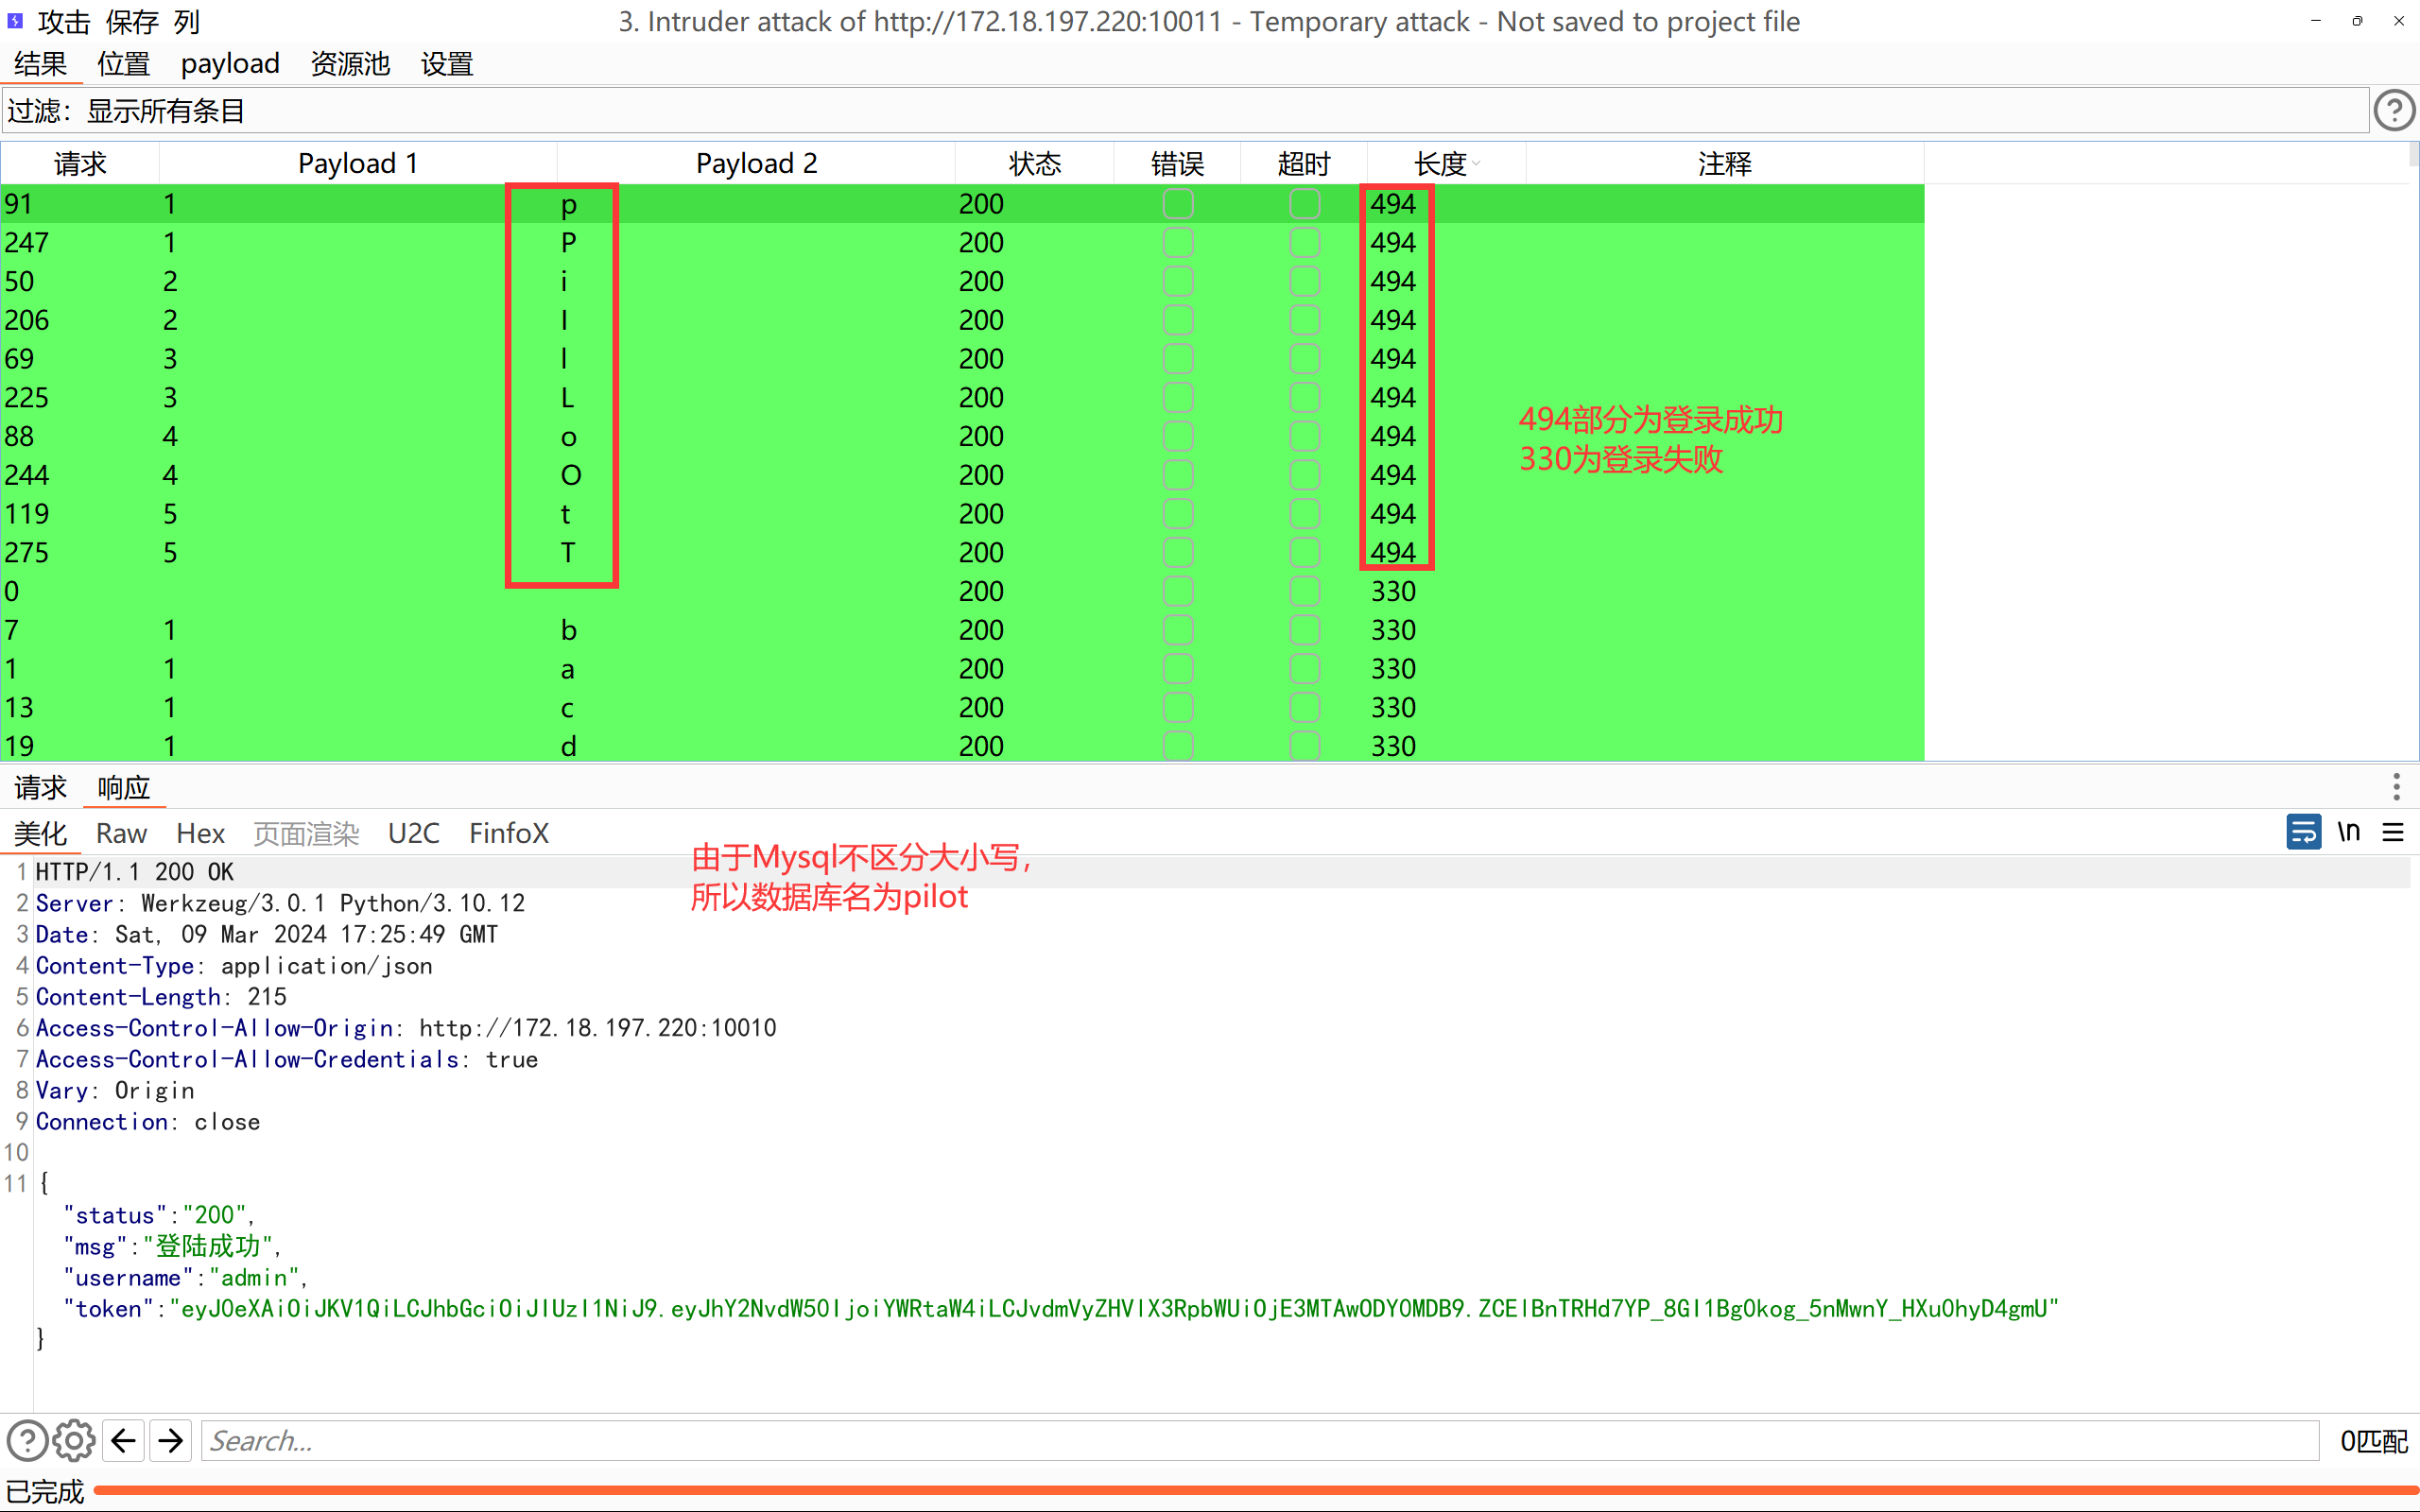Open the filter help question mark icon
Screen dimensions: 2420x1512
tap(2394, 110)
